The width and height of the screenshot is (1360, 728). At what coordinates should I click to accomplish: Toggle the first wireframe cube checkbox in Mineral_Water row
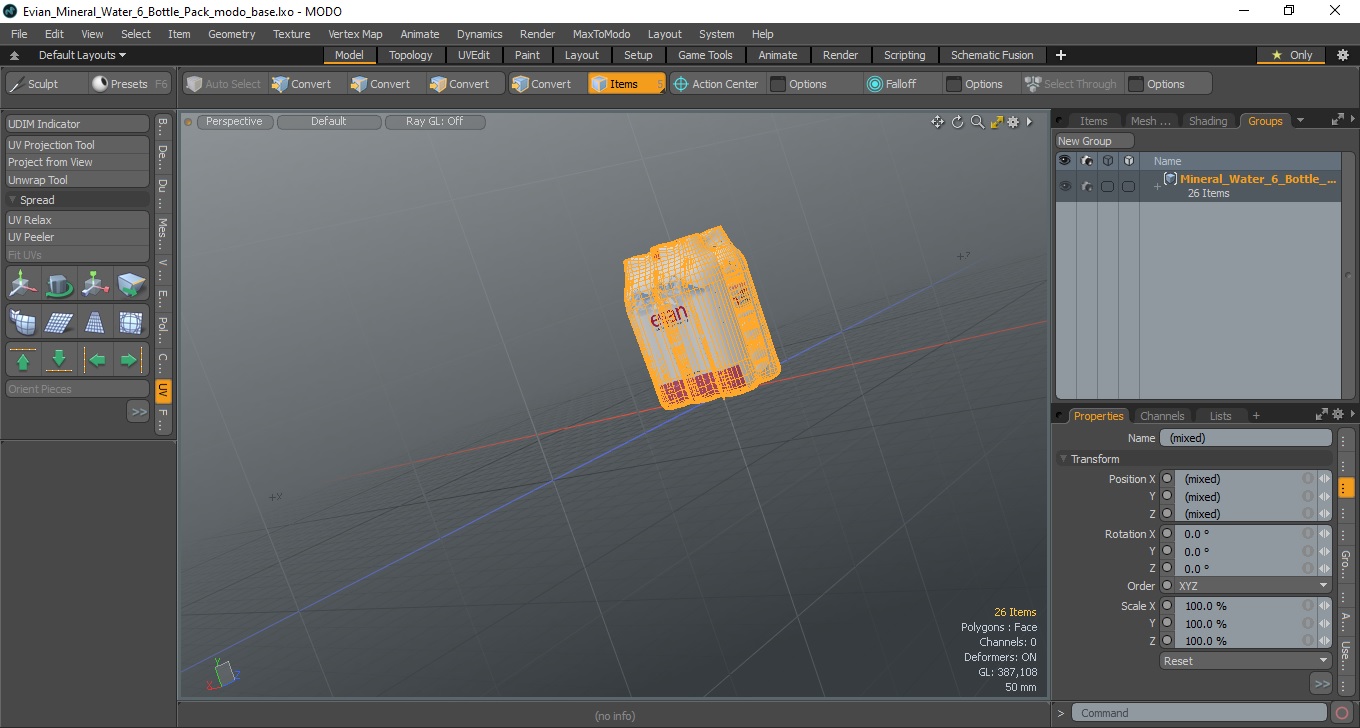pyautogui.click(x=1107, y=186)
